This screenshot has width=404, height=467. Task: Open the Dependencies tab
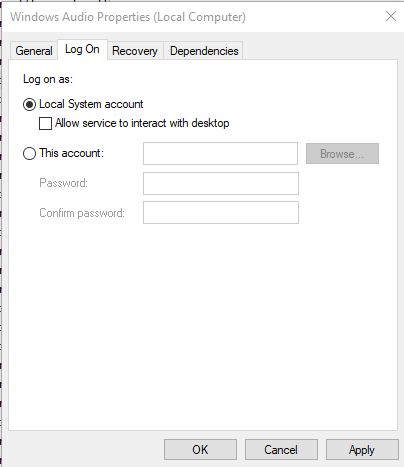tap(204, 51)
